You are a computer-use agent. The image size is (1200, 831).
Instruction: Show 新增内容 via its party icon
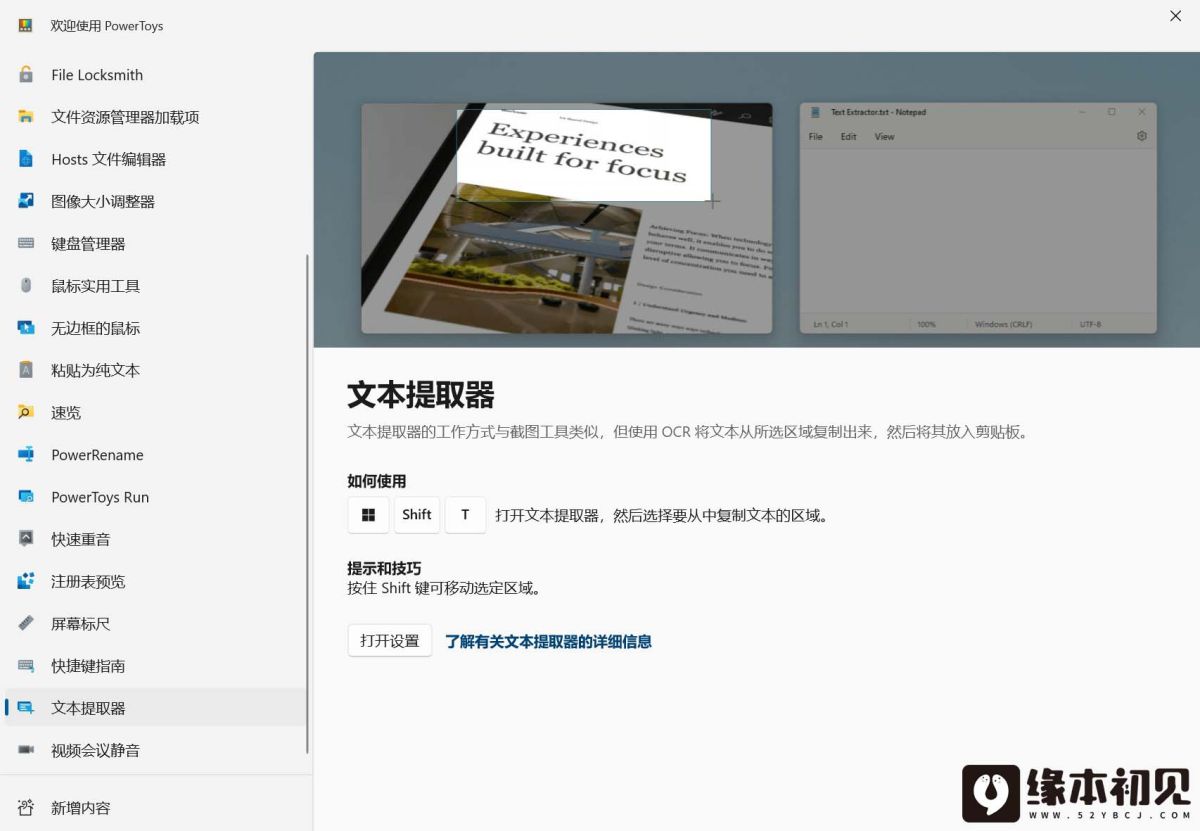[x=26, y=808]
